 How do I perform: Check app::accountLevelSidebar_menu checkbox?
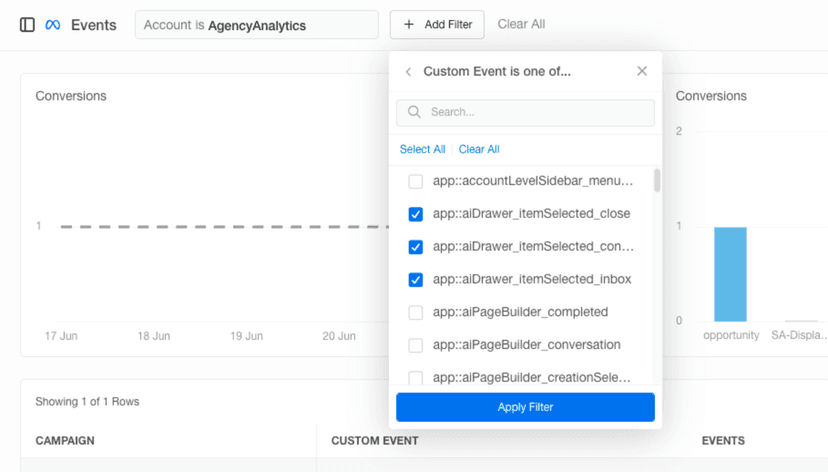pos(416,182)
